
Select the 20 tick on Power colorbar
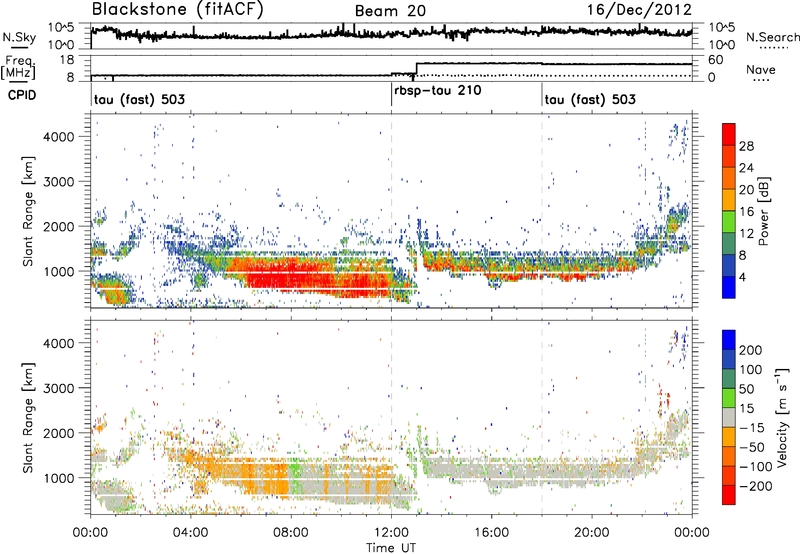click(x=746, y=190)
